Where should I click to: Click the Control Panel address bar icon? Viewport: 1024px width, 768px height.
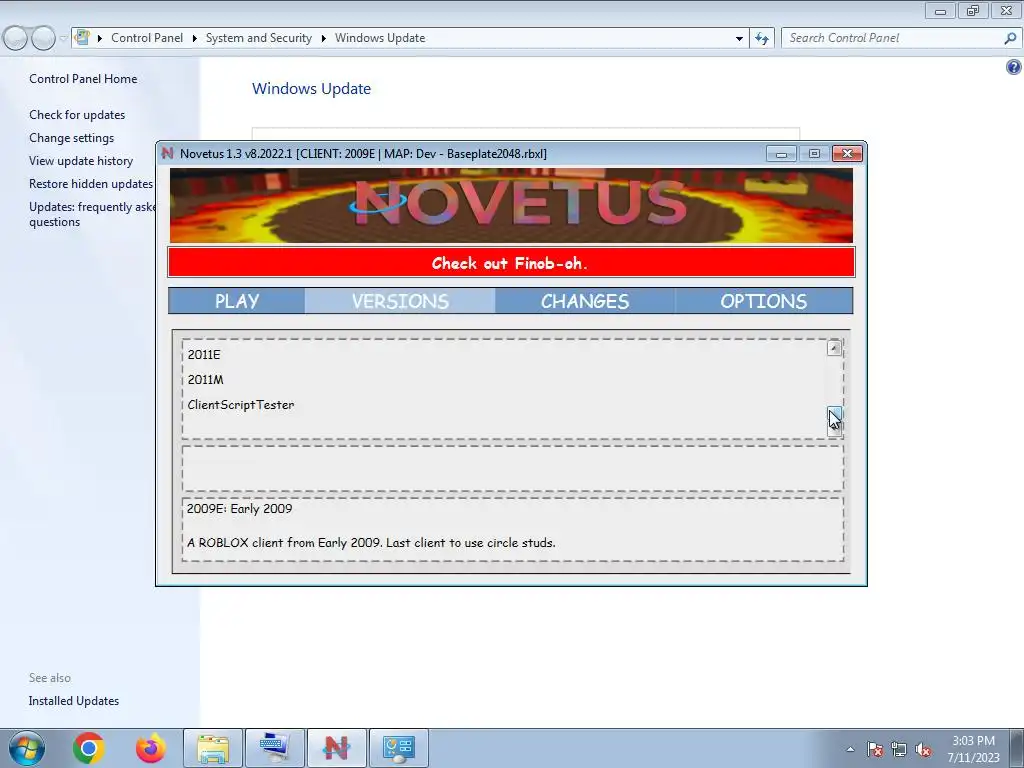coord(82,37)
